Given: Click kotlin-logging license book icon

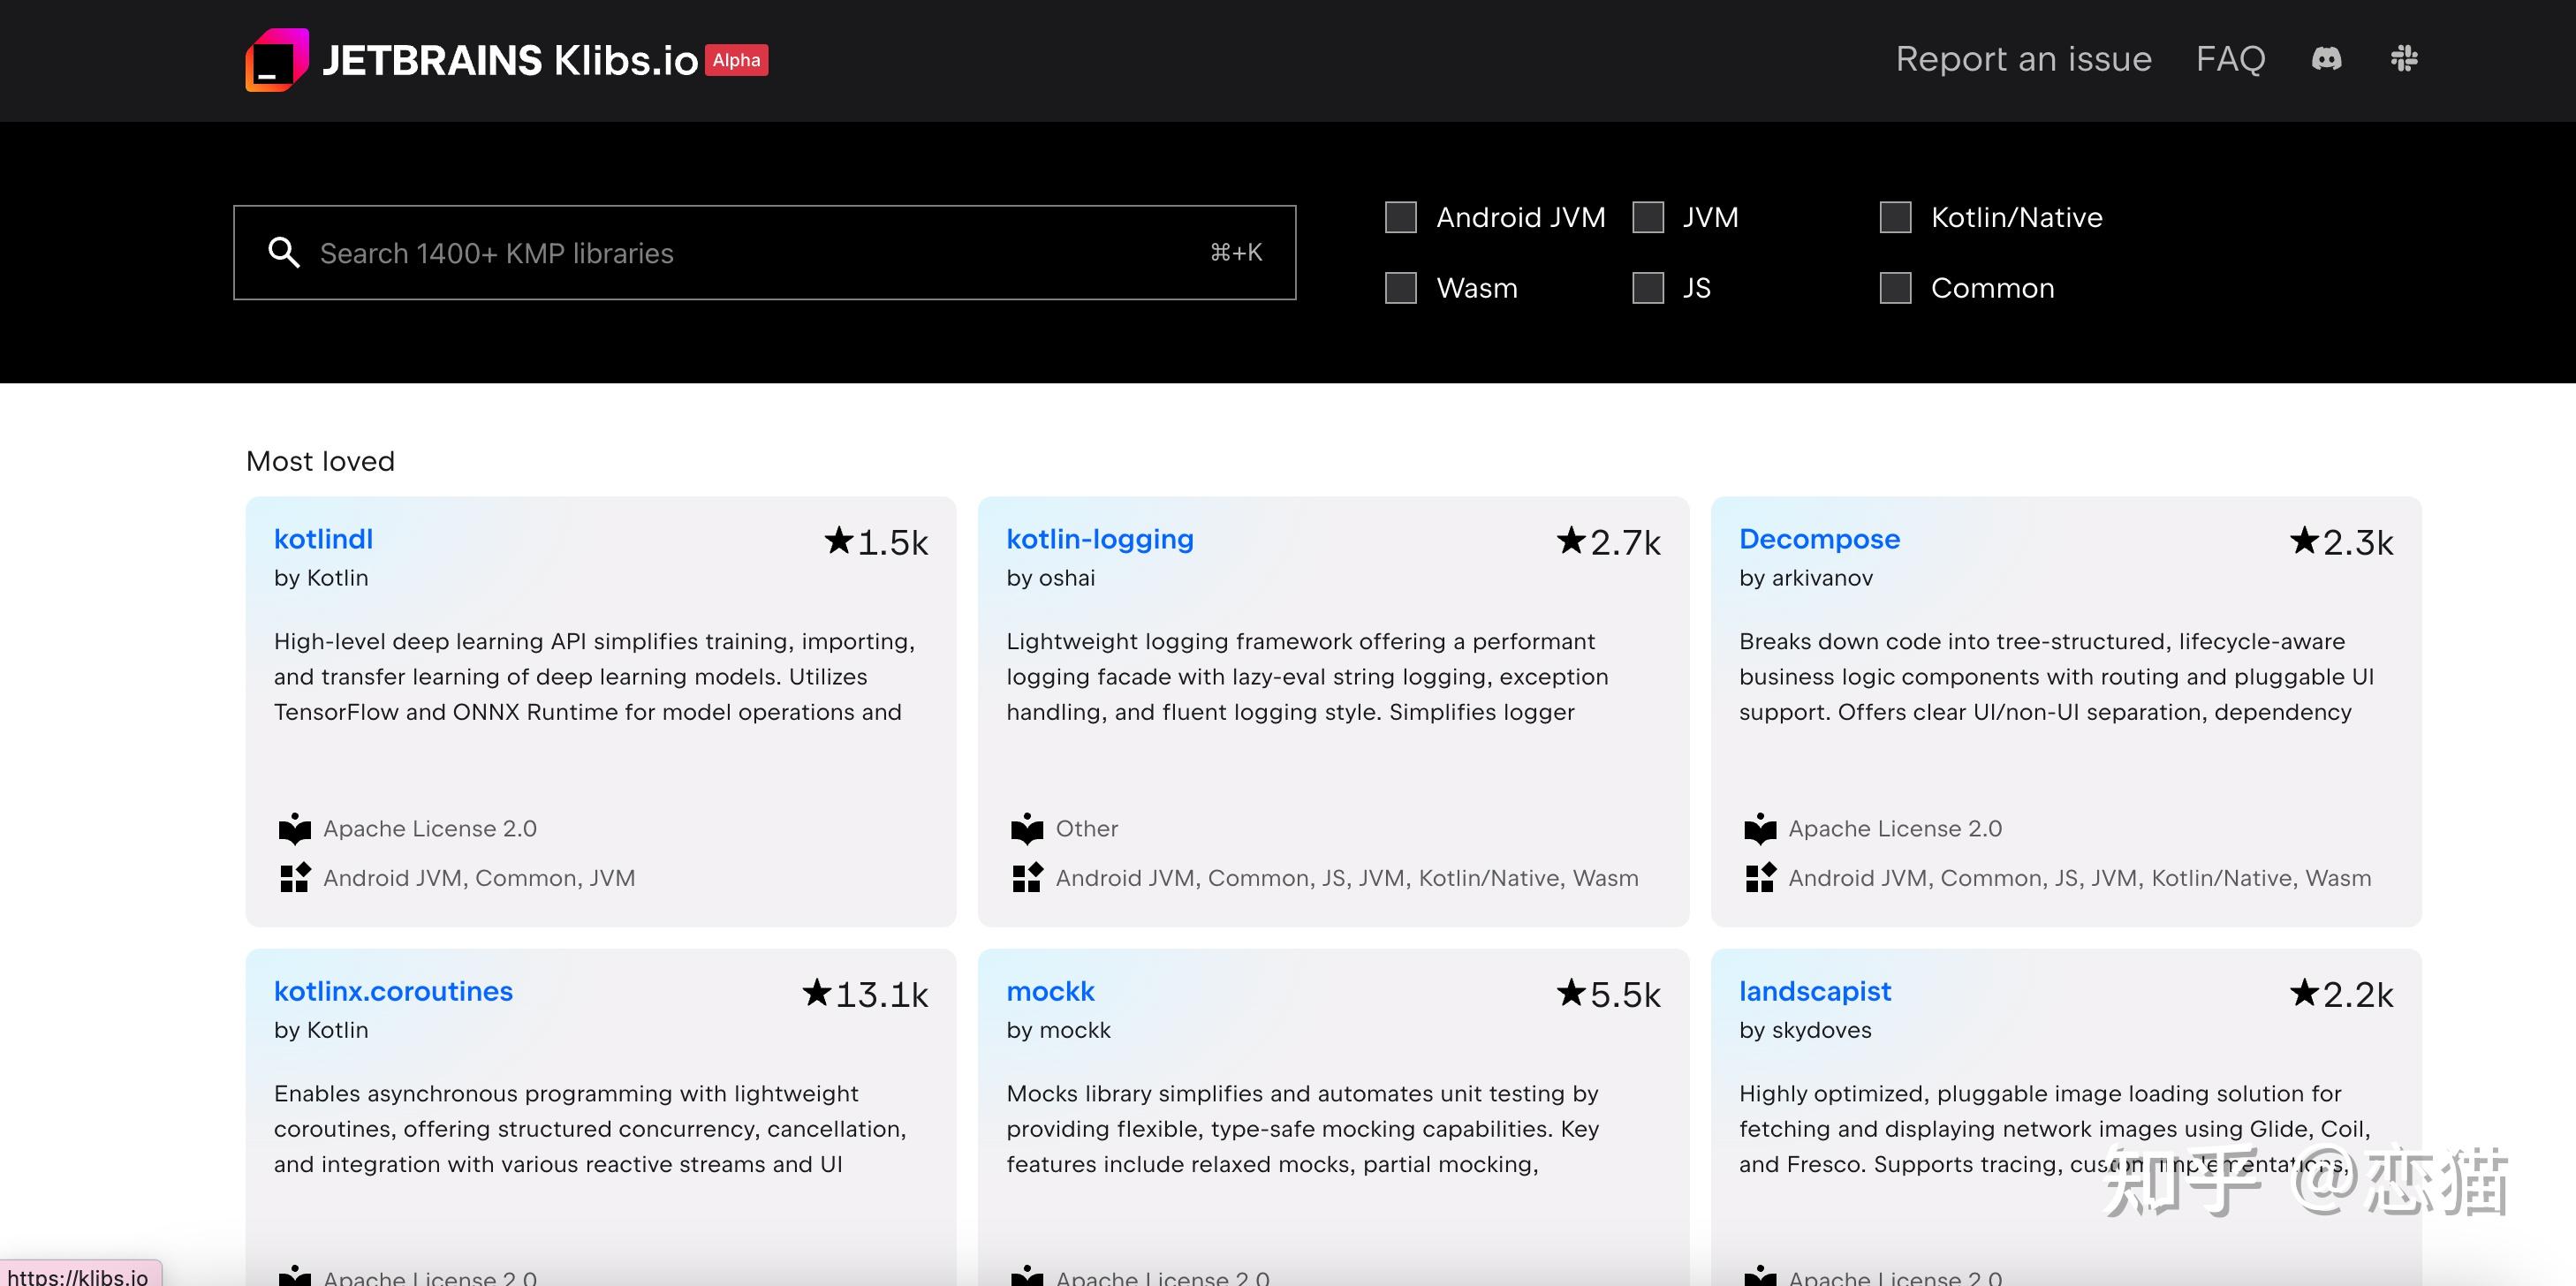Looking at the screenshot, I should pyautogui.click(x=1027, y=828).
